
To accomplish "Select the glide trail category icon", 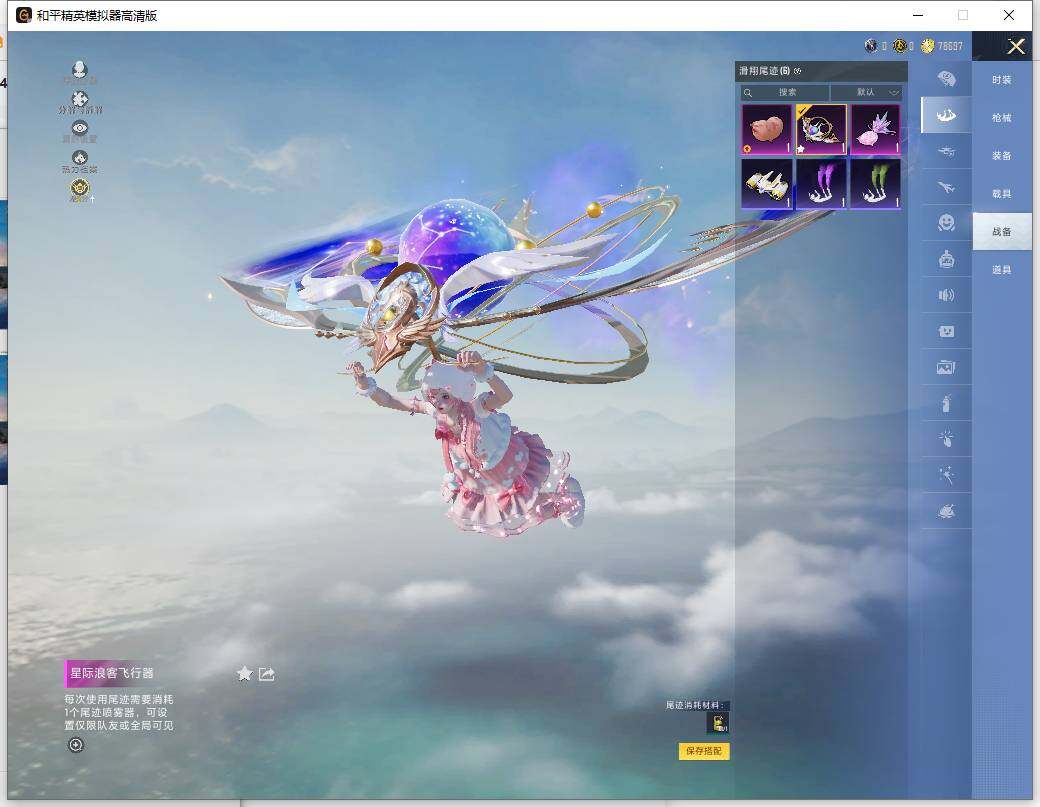I will click(946, 115).
